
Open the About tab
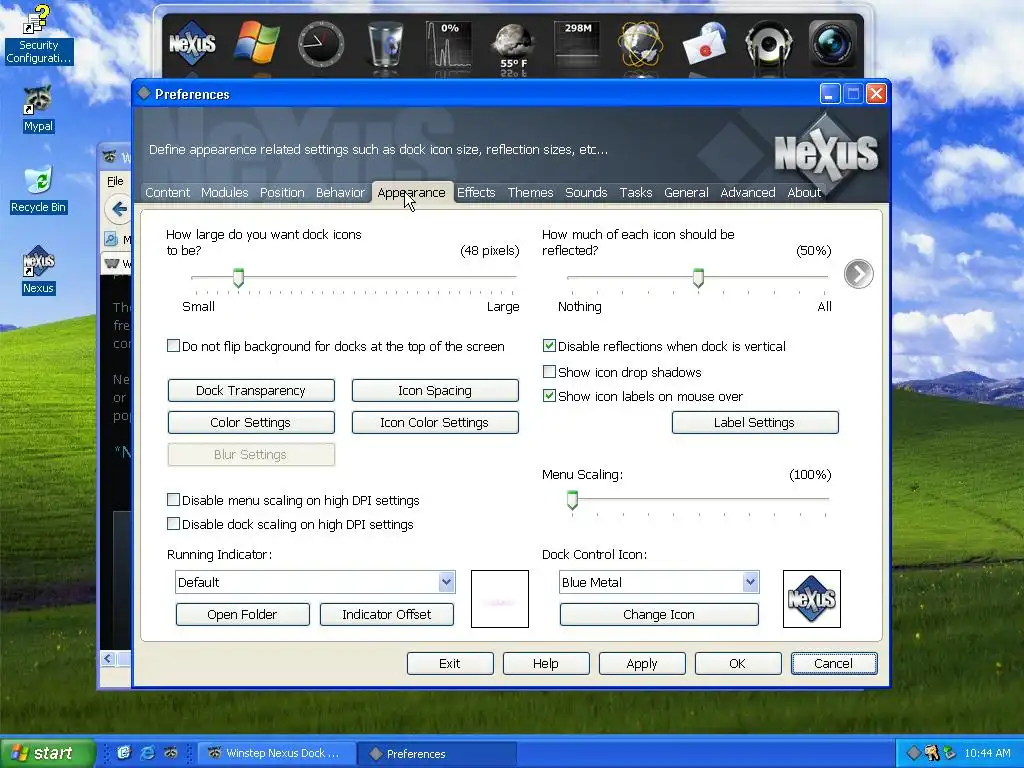(804, 193)
